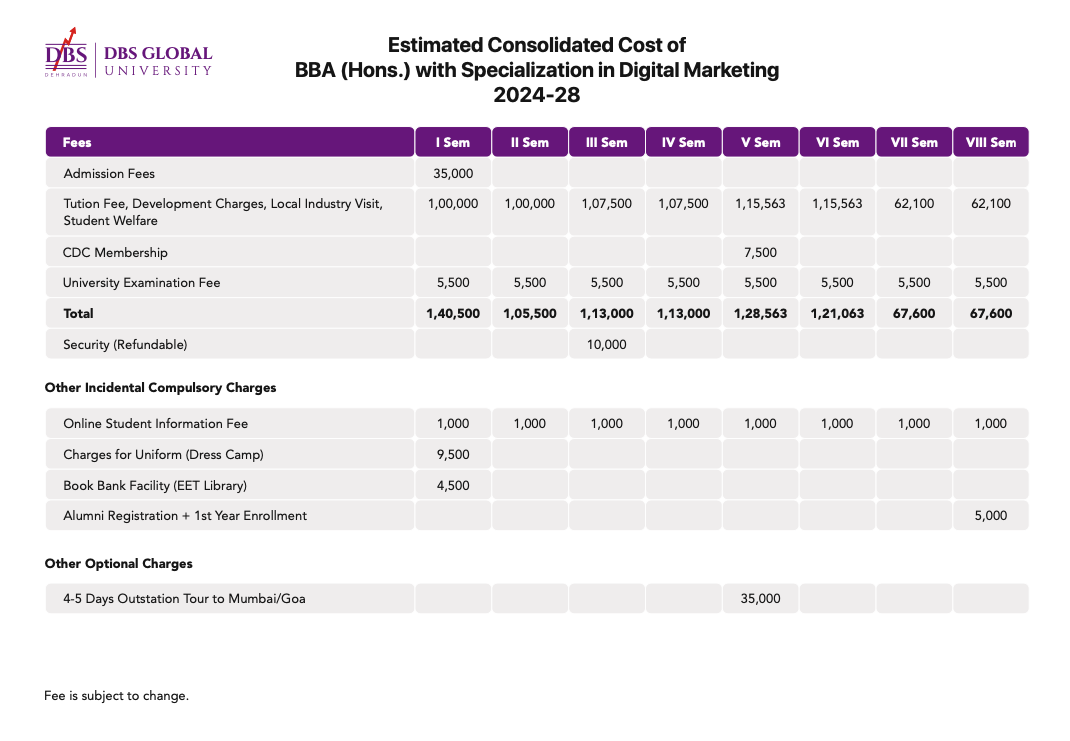The height and width of the screenshot is (741, 1070).
Task: Click 'Other Incidental Compulsory Charges' heading
Action: point(160,388)
